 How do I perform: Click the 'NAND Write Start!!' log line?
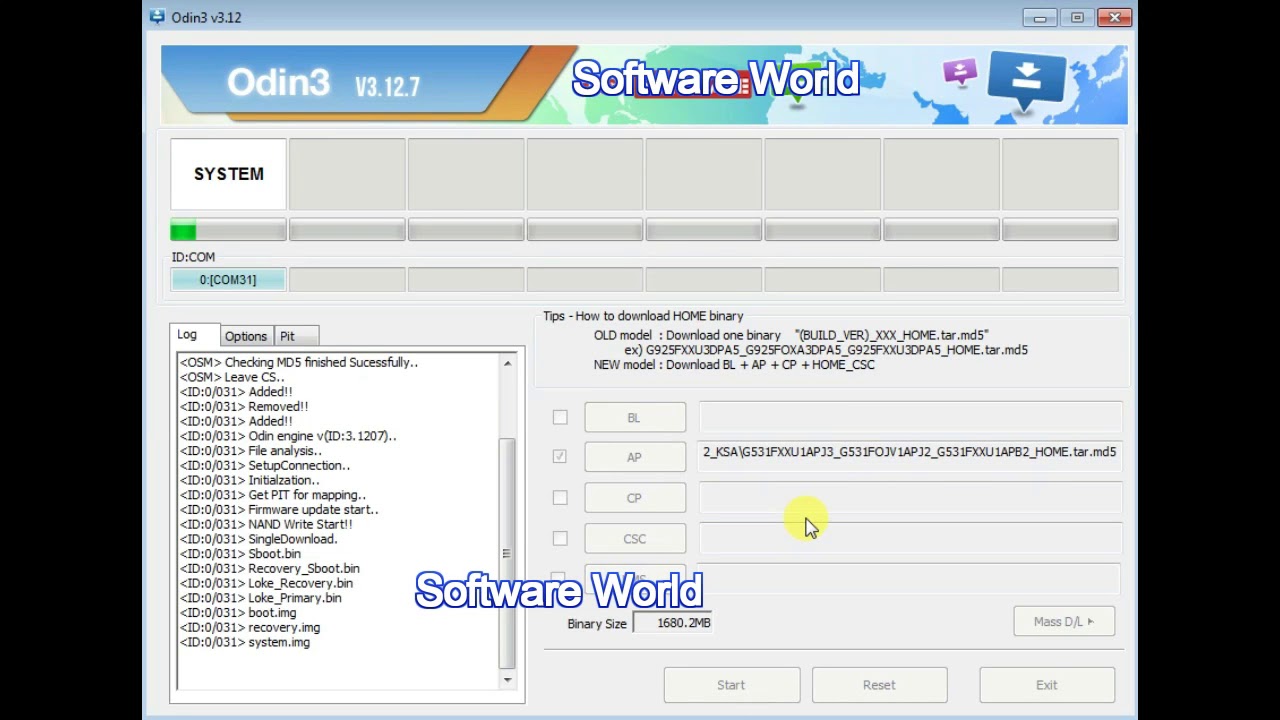click(266, 524)
